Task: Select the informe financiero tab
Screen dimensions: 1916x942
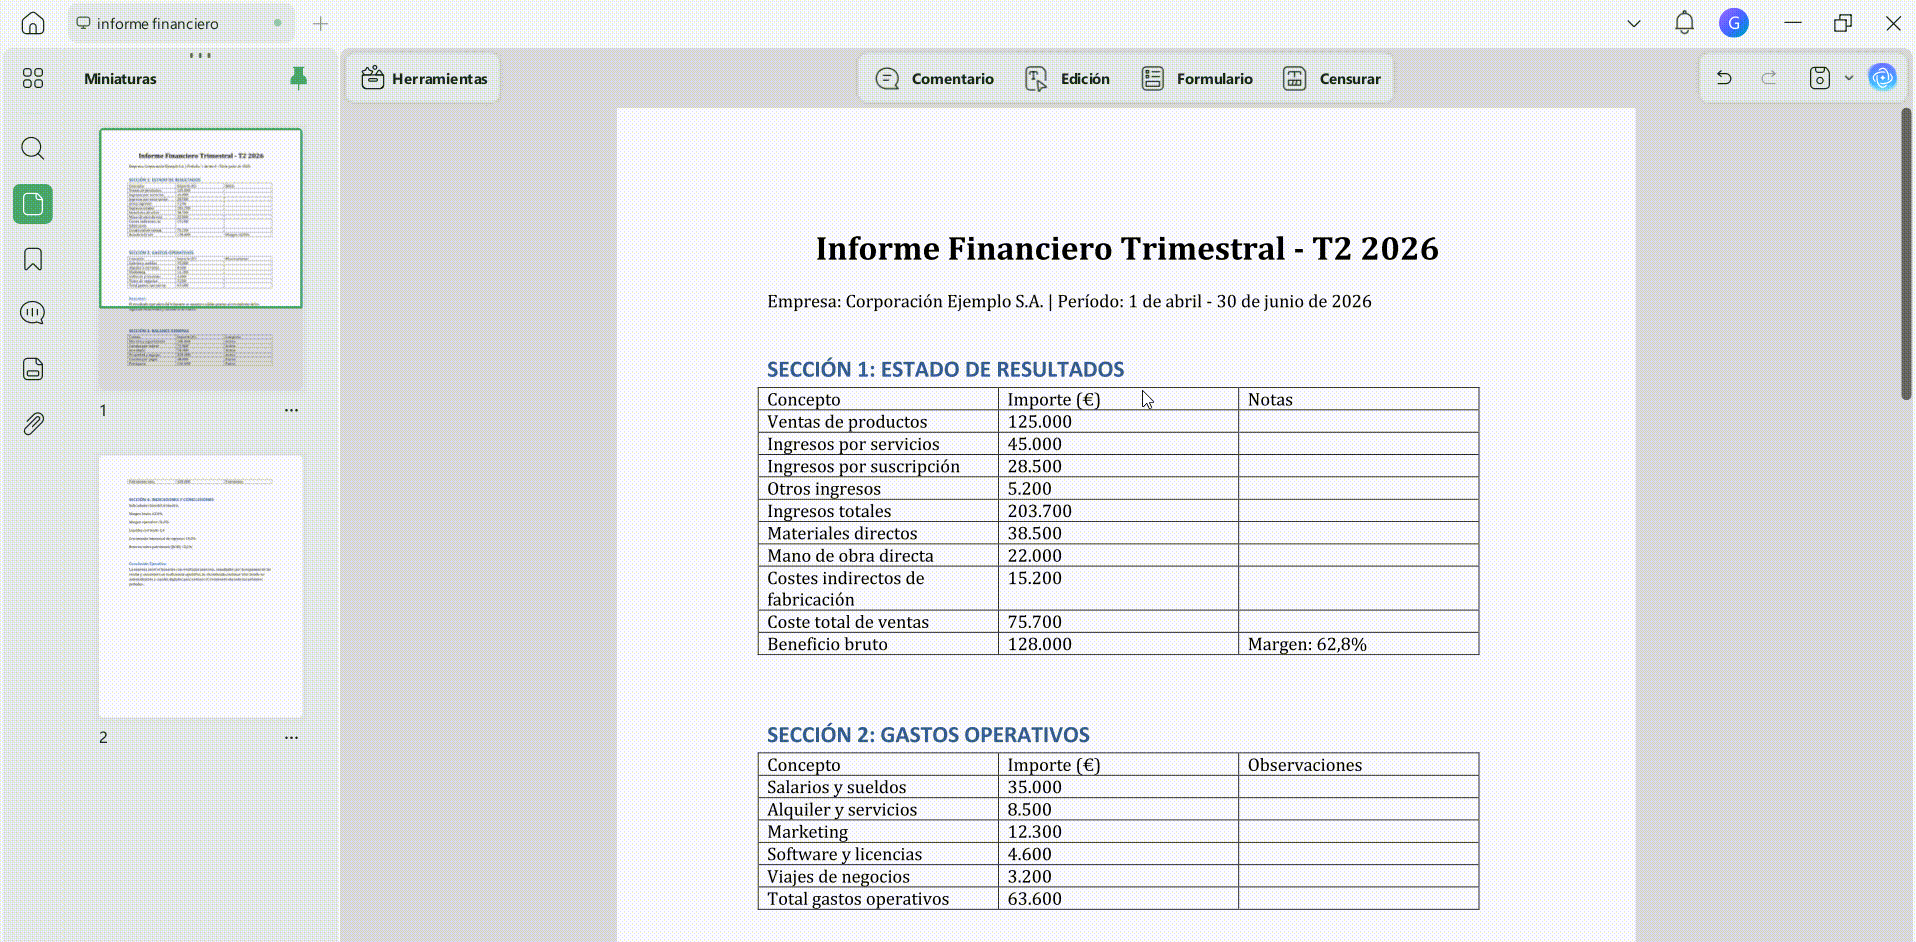Action: (180, 23)
